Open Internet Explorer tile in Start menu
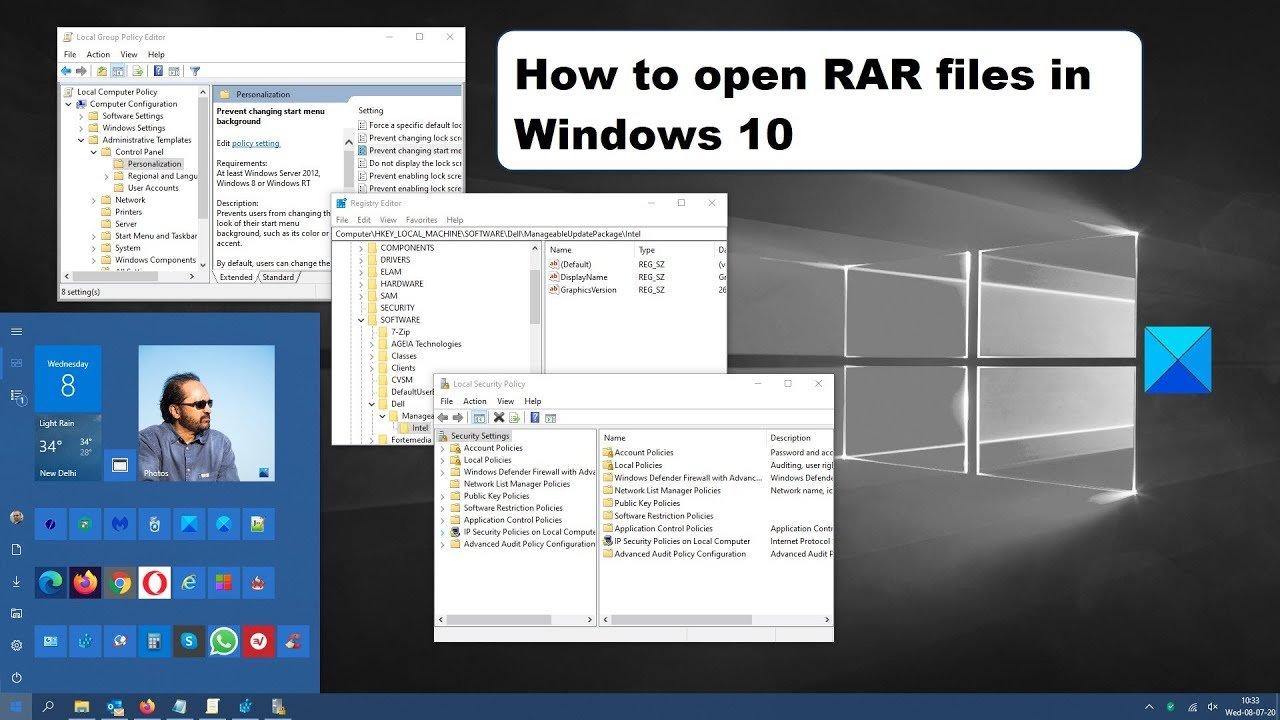 pyautogui.click(x=189, y=582)
